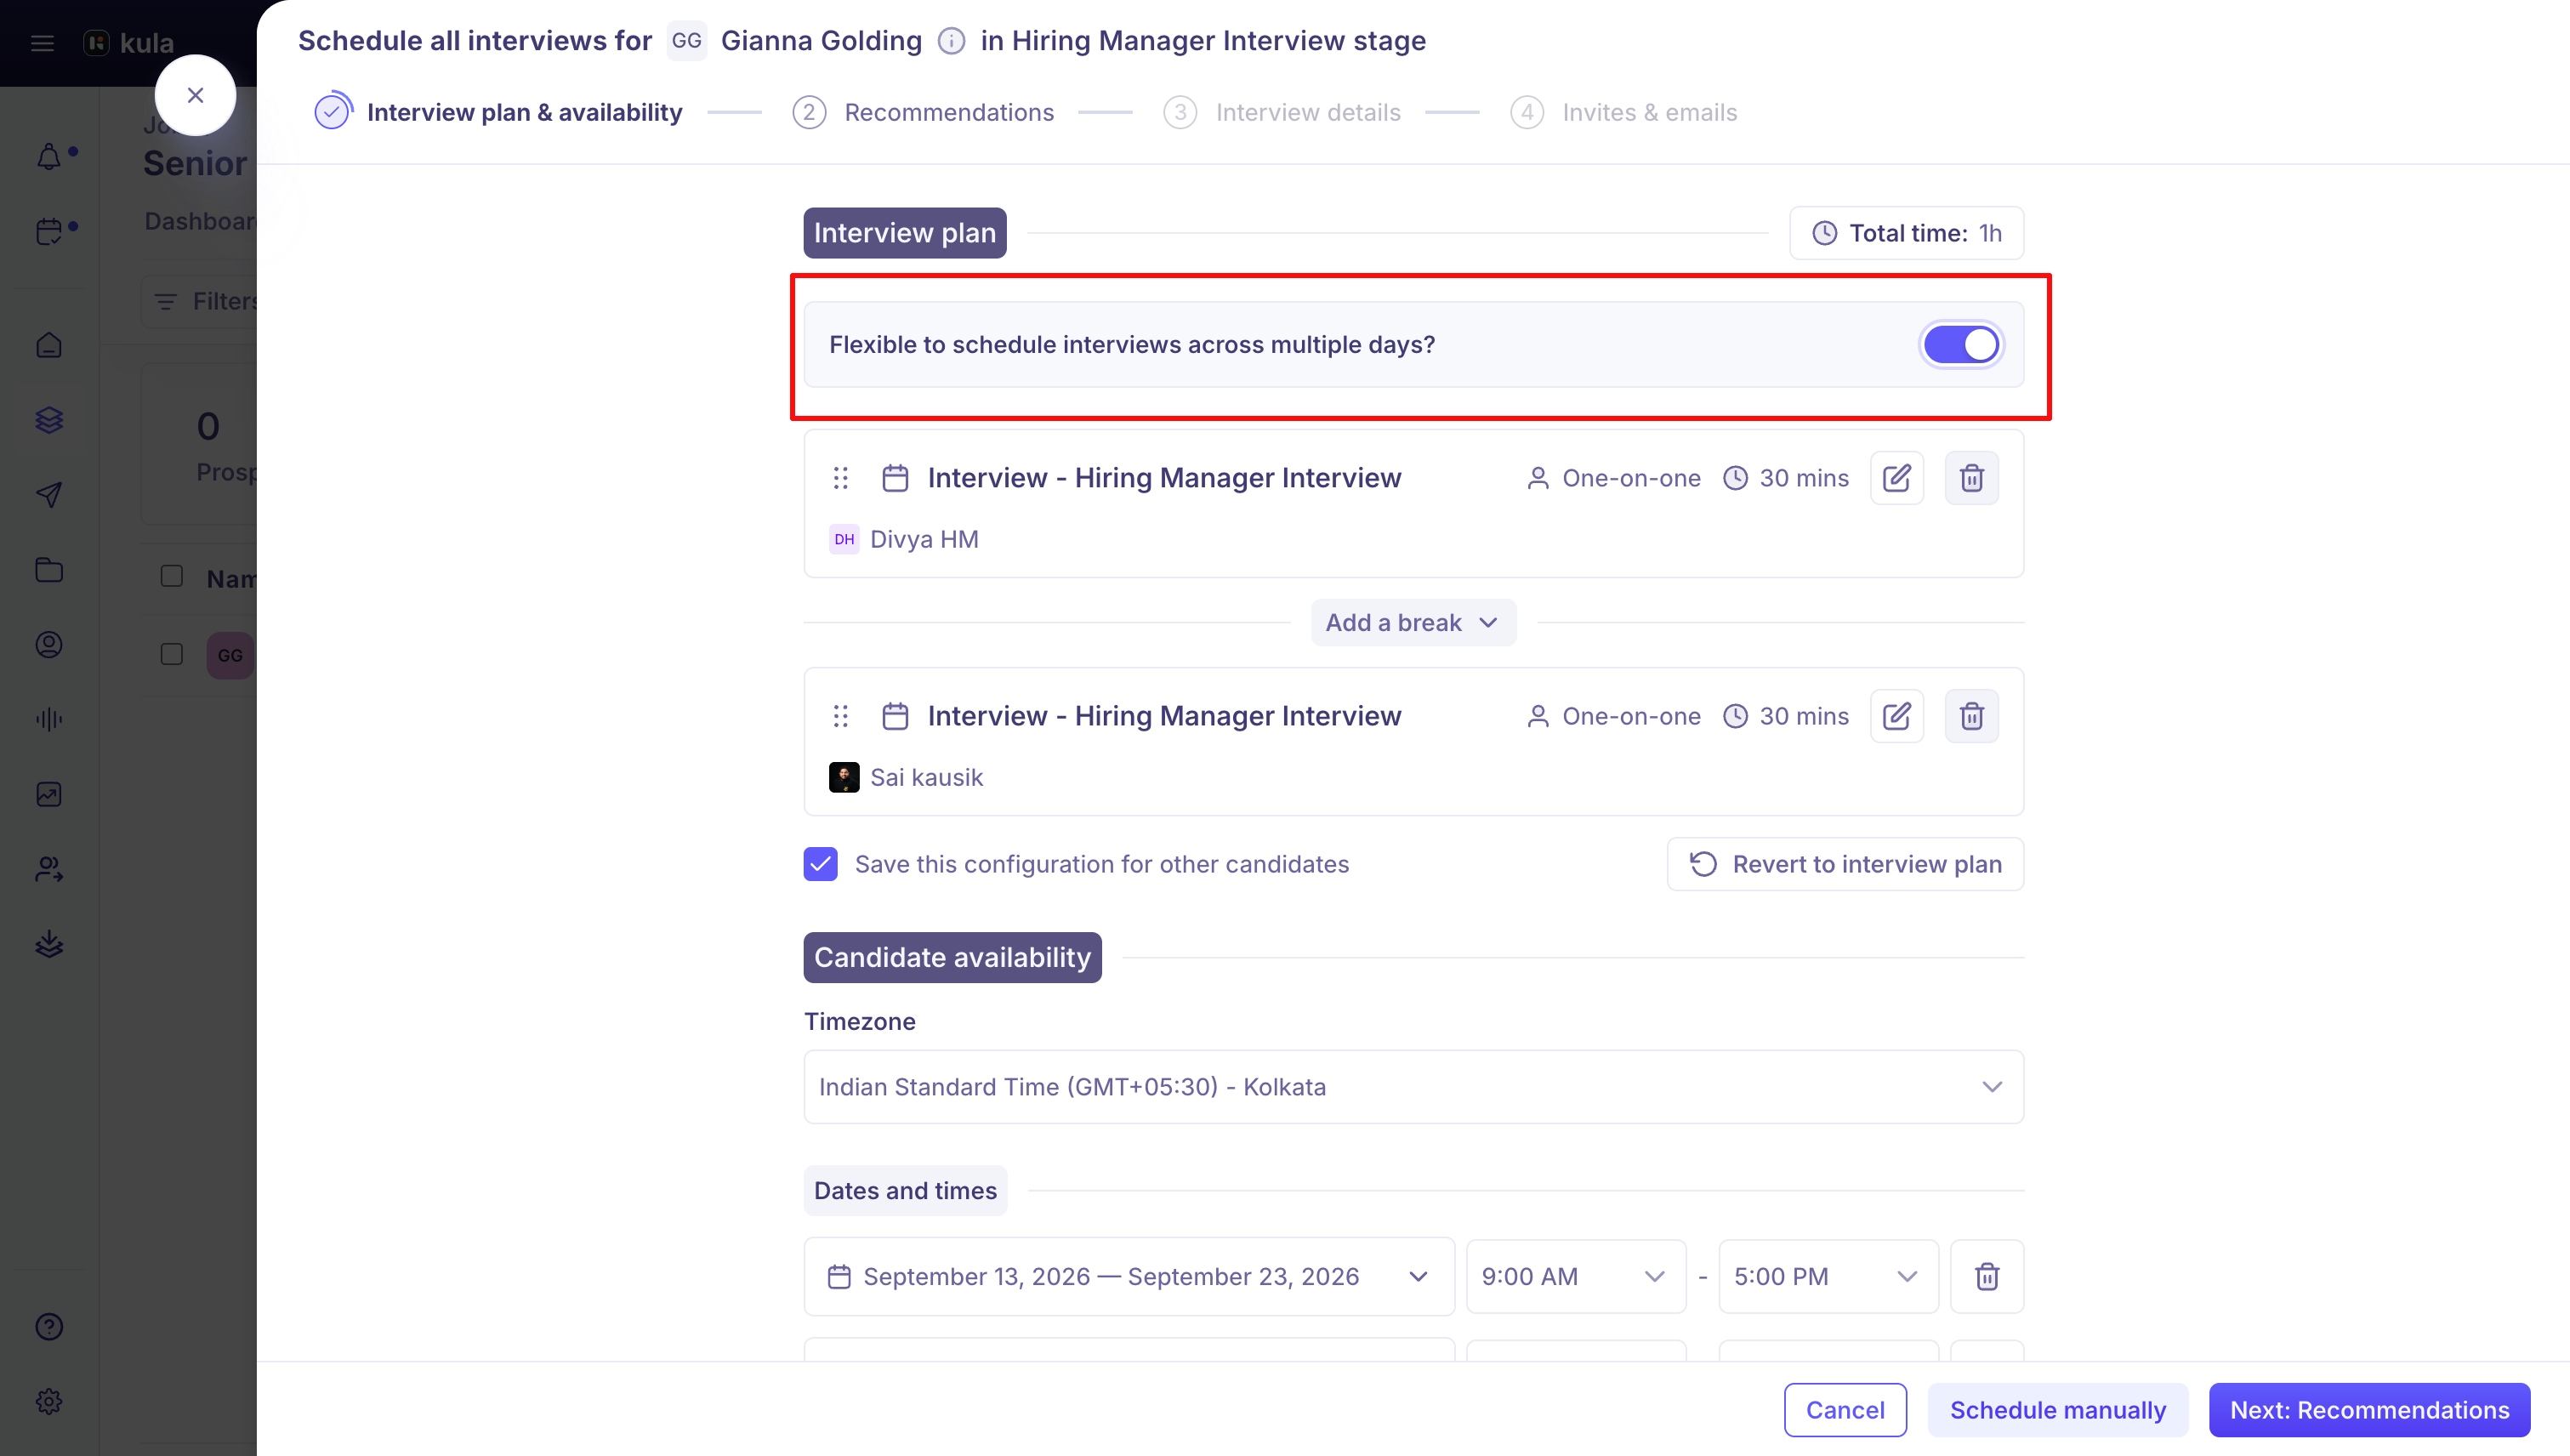
Task: Open the Timezone dropdown showing Indian Standard Time
Action: click(x=1413, y=1086)
